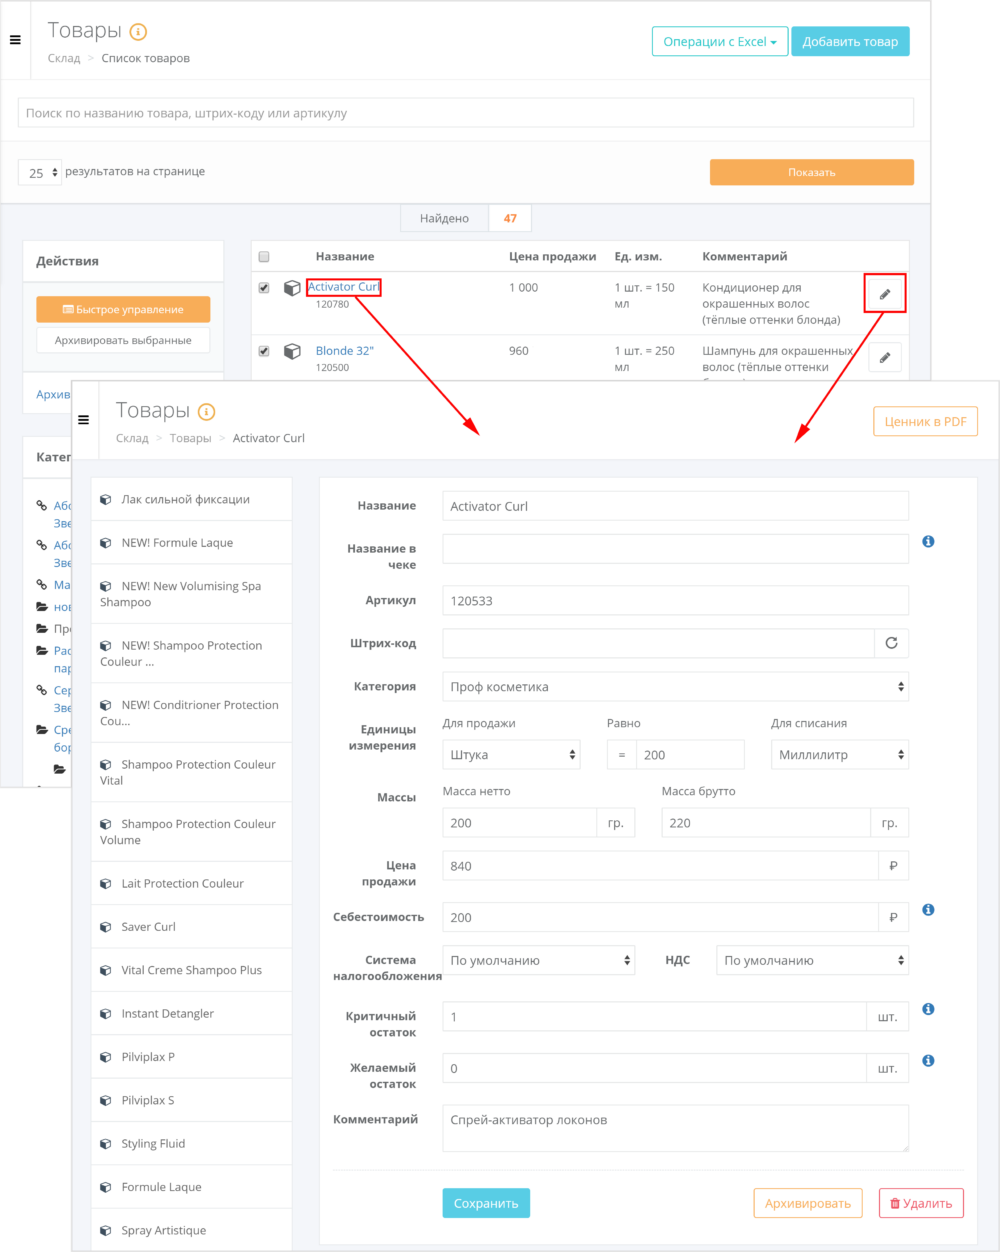
Task: Click the pencil edit icon in the Activator Curl row
Action: click(885, 294)
